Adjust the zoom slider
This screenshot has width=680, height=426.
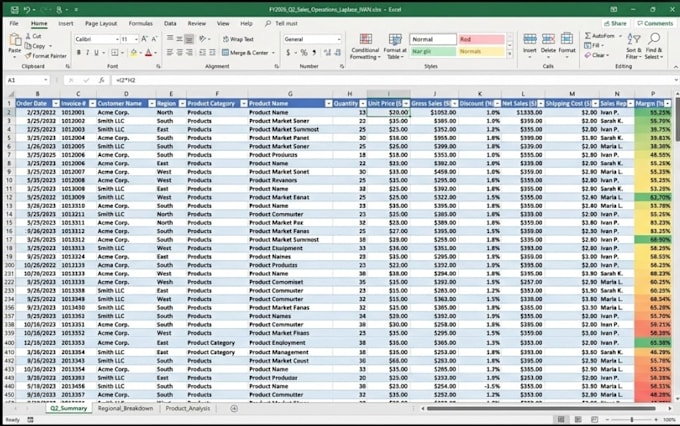tap(632, 420)
